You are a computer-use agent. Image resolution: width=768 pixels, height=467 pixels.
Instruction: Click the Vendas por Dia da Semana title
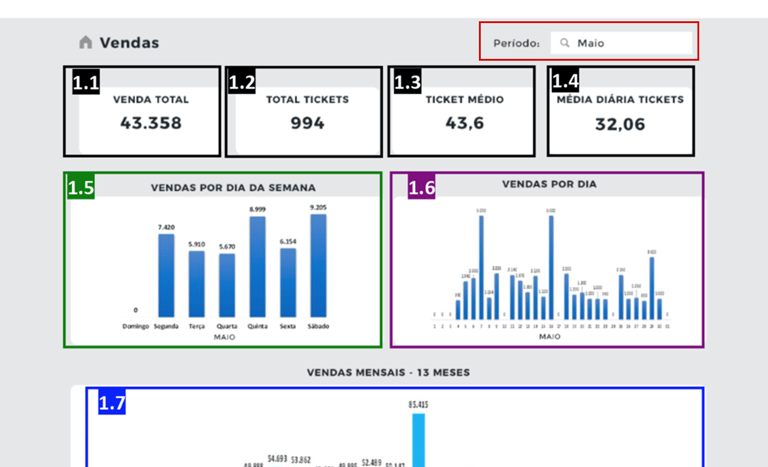coord(233,188)
